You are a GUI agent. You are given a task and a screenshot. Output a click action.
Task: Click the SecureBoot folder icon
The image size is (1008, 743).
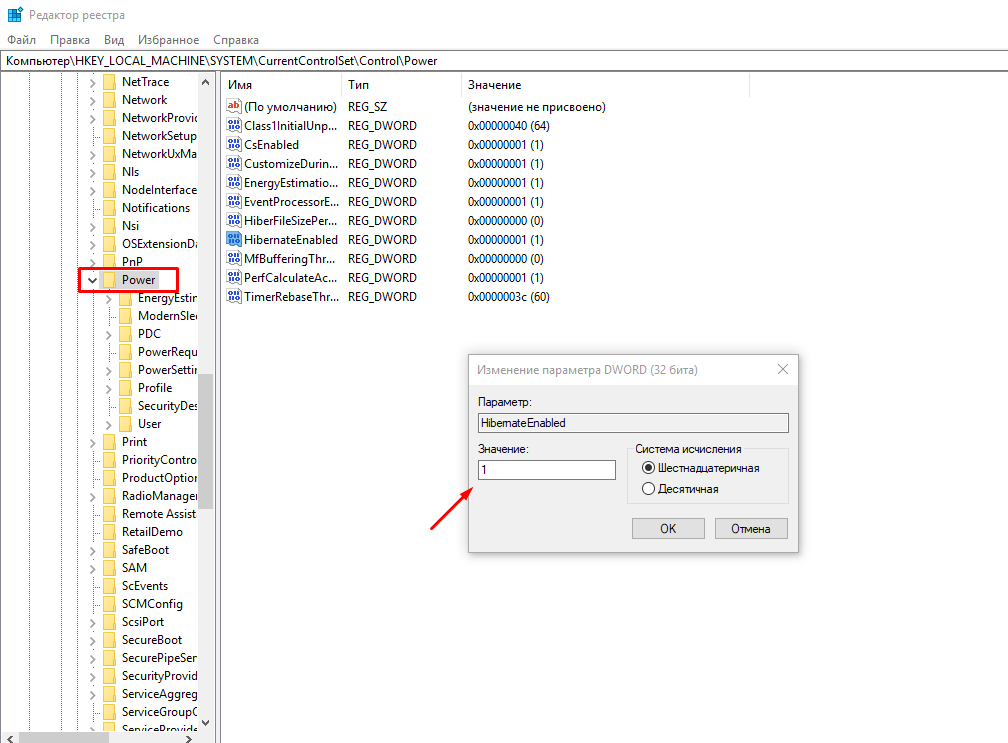pyautogui.click(x=110, y=640)
